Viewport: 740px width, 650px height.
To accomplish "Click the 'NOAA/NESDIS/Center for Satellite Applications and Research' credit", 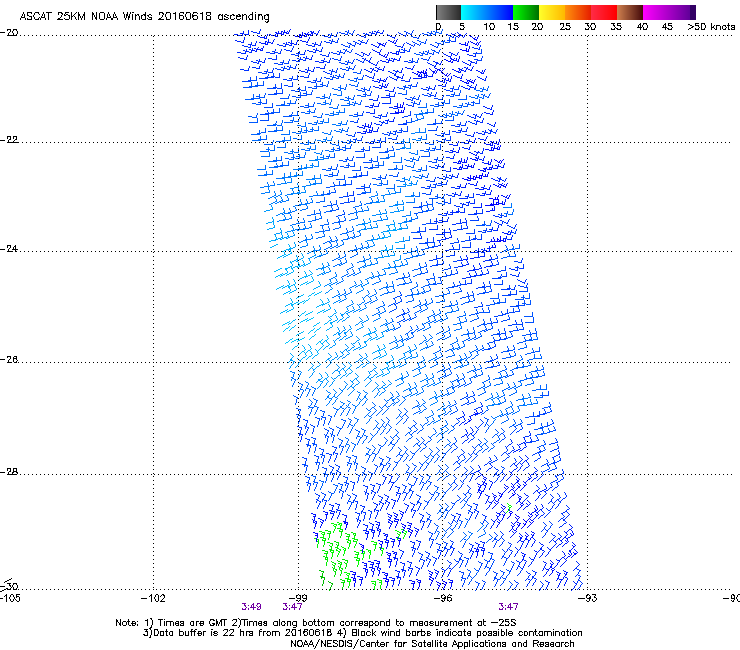I will [x=432, y=644].
